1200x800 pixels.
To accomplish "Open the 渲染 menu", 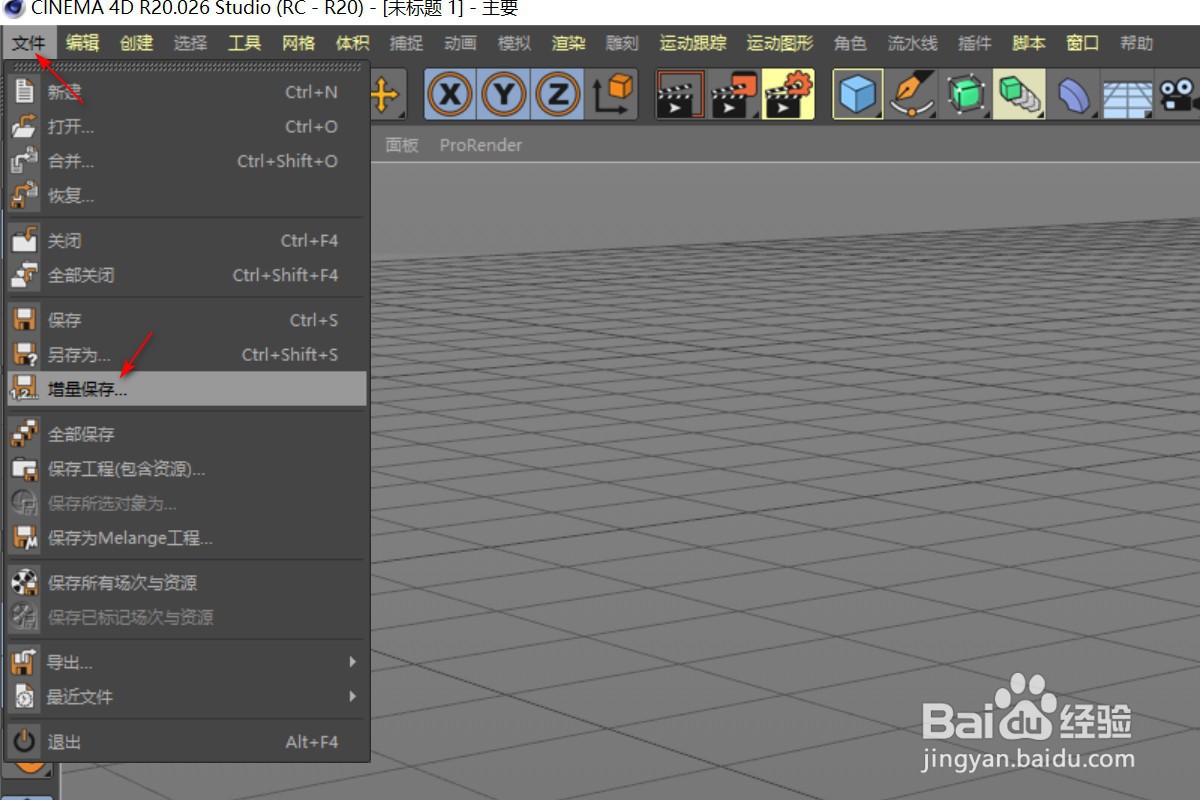I will pyautogui.click(x=569, y=43).
